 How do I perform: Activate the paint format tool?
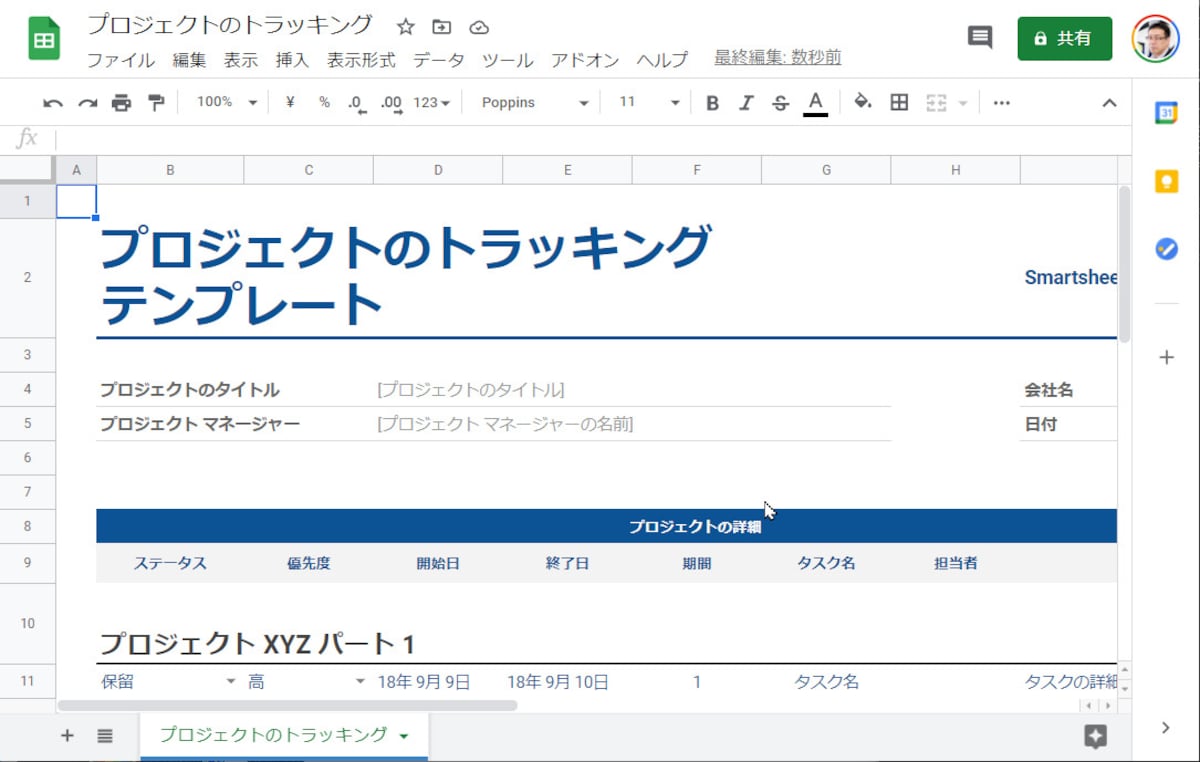156,102
